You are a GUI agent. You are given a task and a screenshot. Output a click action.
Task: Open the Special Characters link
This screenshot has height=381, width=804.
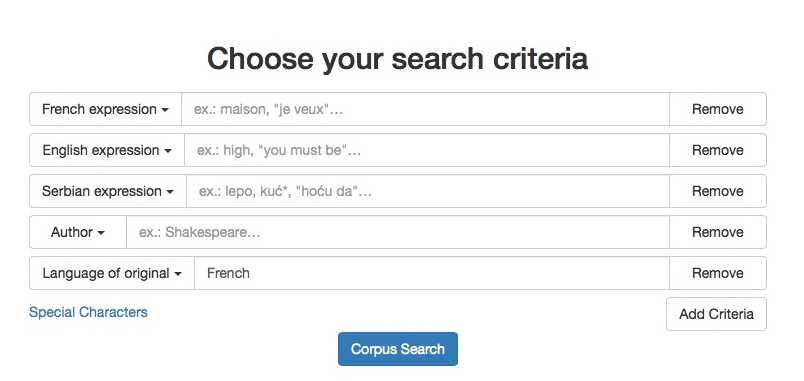(x=88, y=312)
